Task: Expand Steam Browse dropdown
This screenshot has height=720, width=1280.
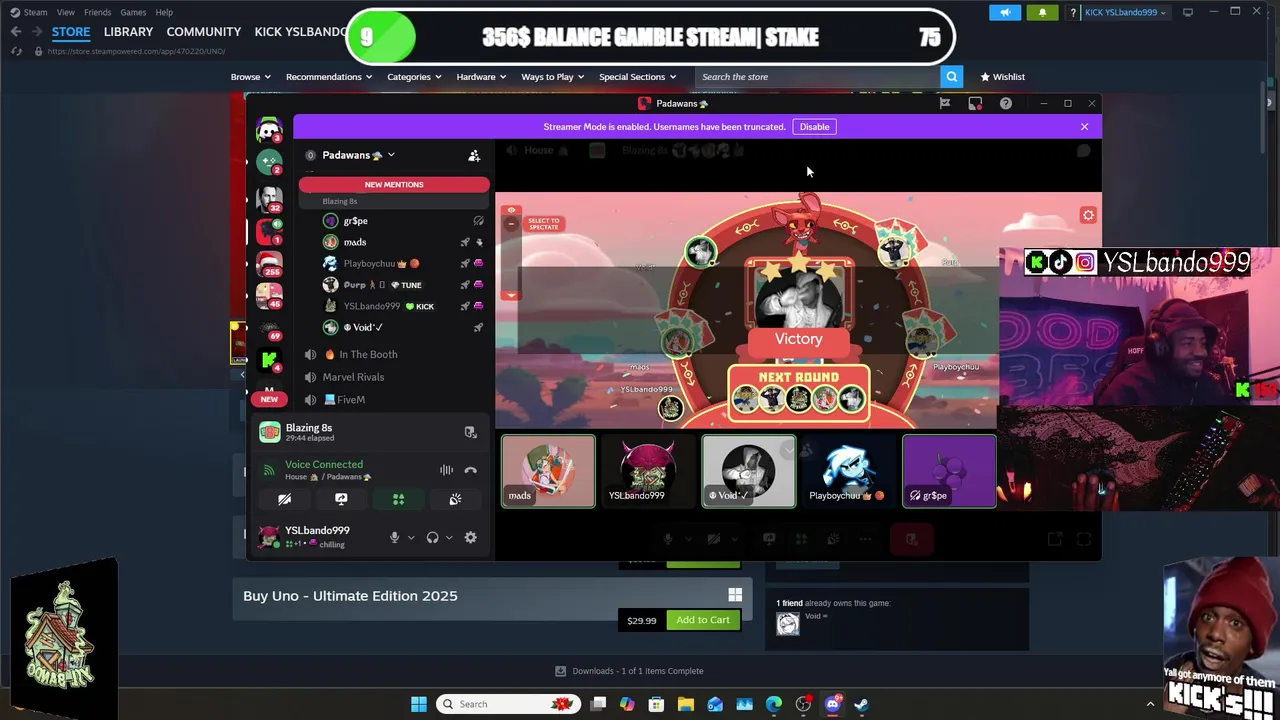Action: click(250, 77)
